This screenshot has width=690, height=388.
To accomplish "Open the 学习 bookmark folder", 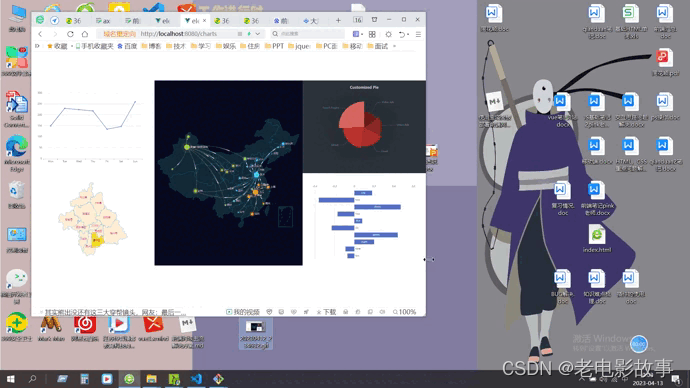I will click(x=201, y=46).
